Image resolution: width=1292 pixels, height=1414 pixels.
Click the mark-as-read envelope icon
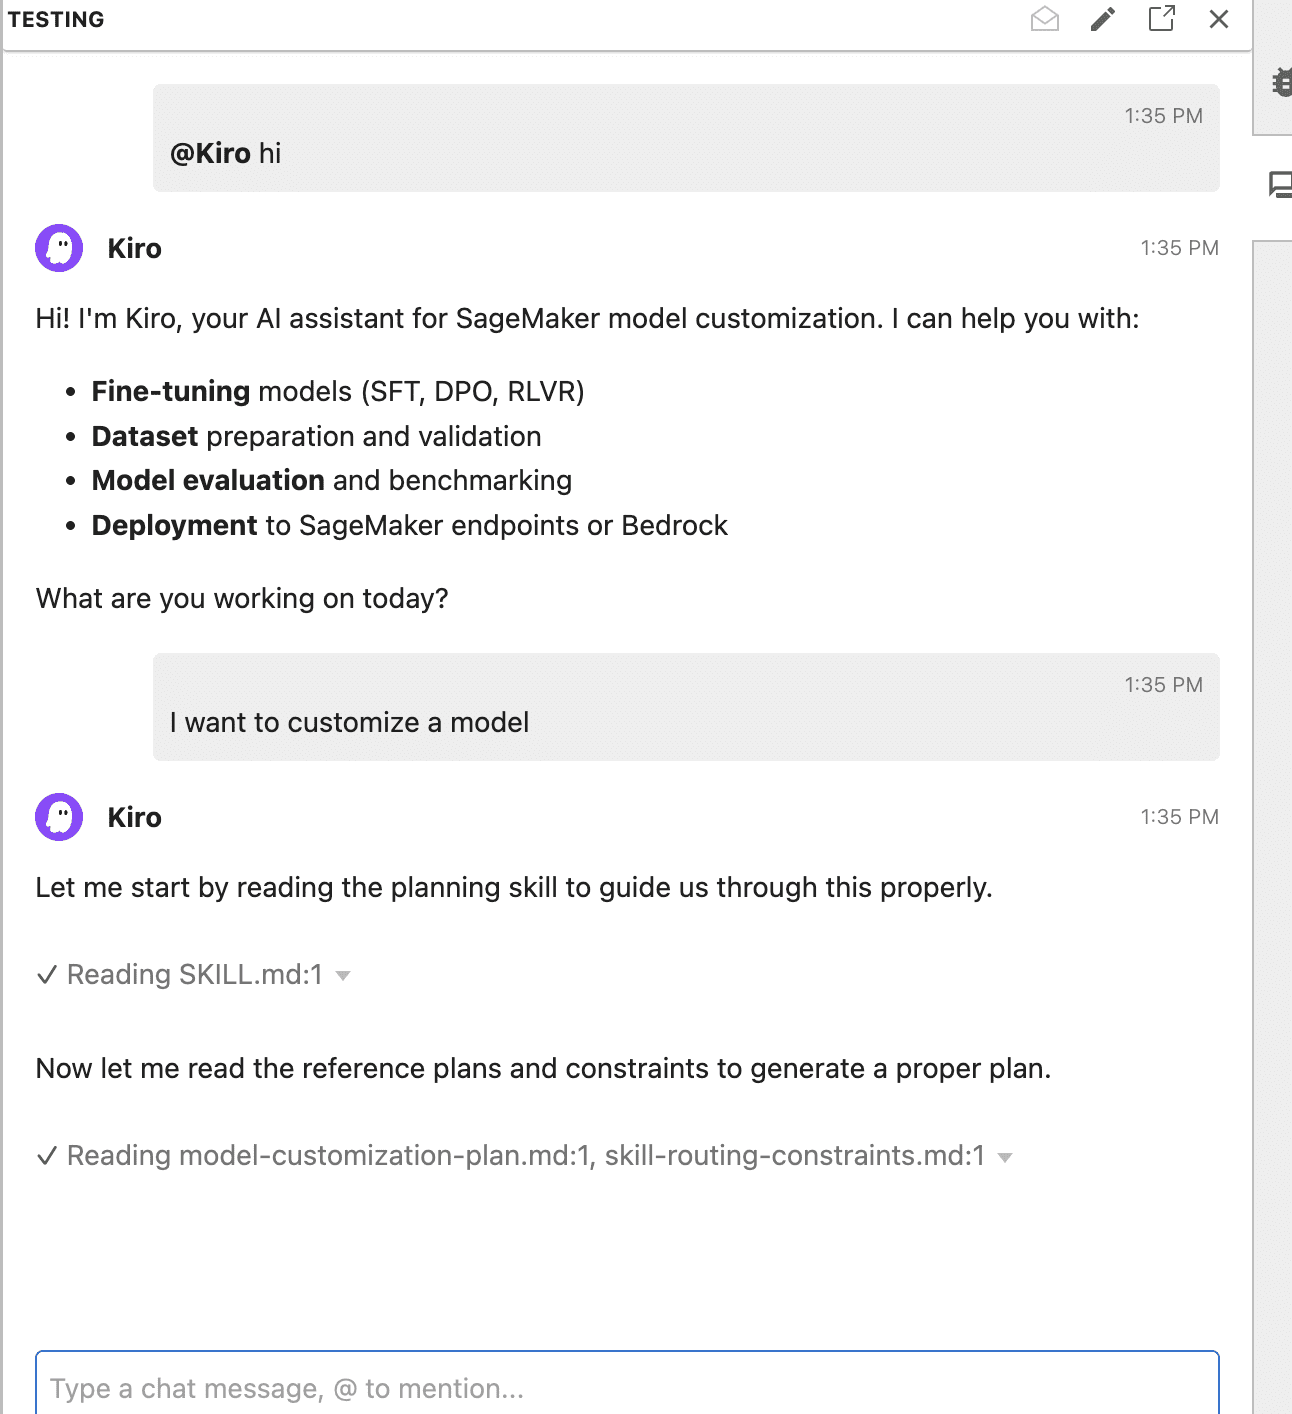pyautogui.click(x=1045, y=19)
